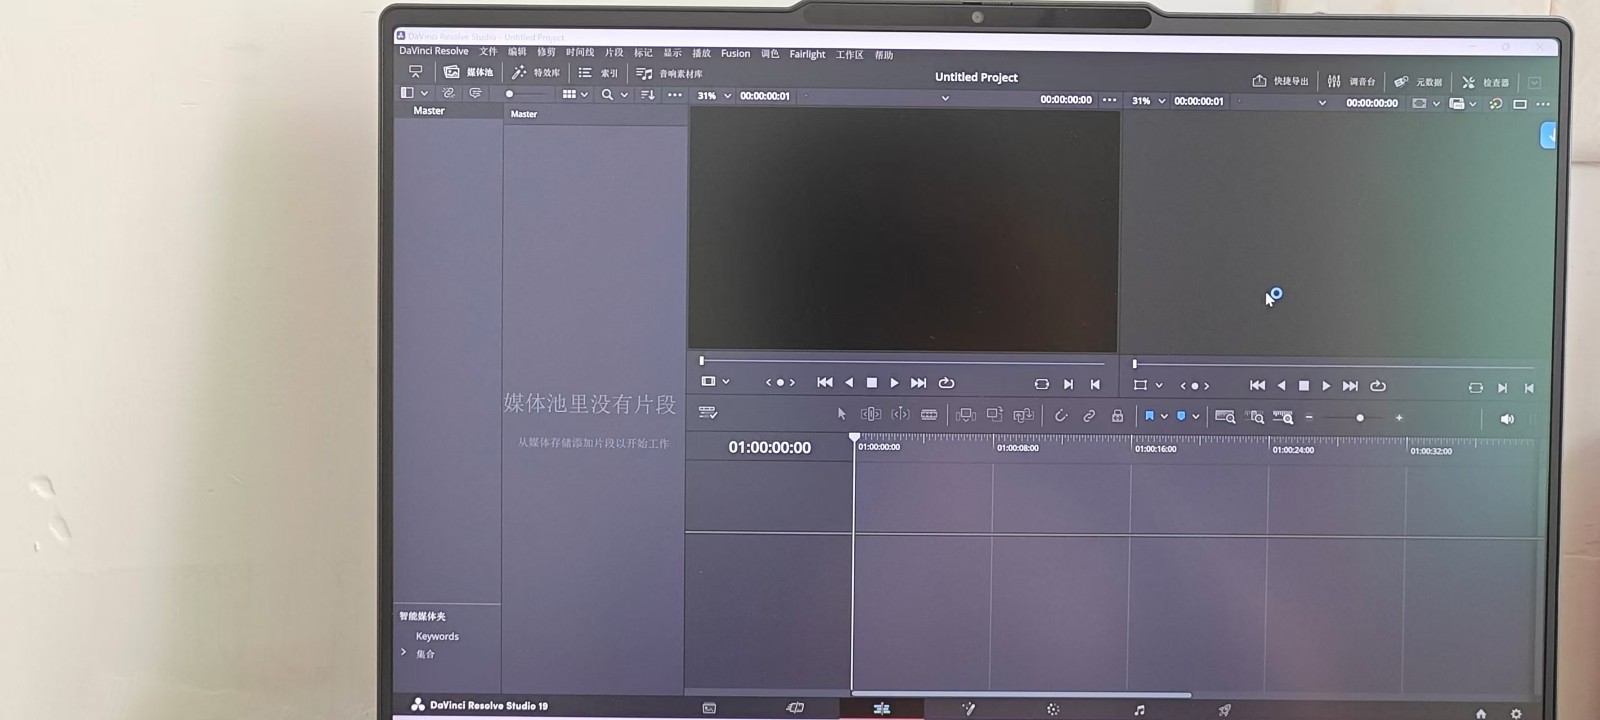Toggle the 调音台 mixer panel
Screen dimensions: 1600x720
(x=1351, y=81)
